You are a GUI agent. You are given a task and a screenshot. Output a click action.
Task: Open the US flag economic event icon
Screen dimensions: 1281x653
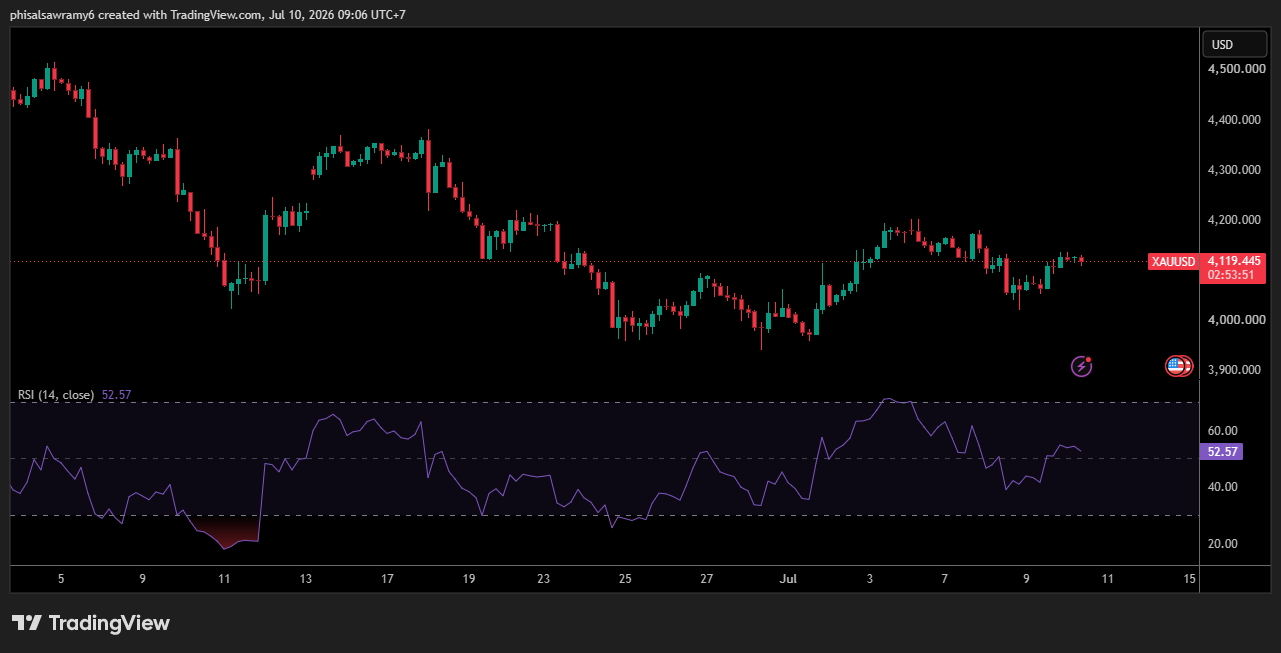tap(1178, 366)
